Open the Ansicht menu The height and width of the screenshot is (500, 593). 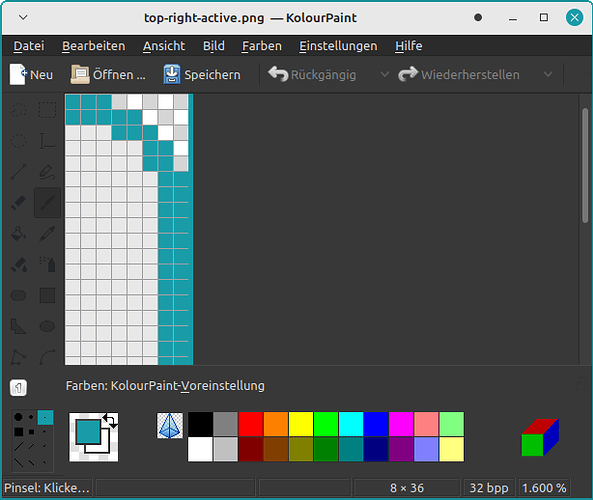click(164, 46)
